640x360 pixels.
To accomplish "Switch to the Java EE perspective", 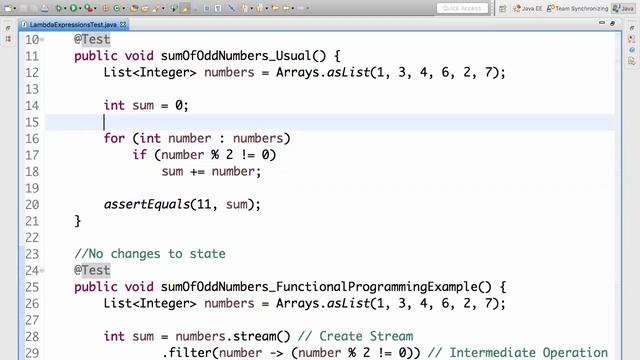I will point(528,8).
